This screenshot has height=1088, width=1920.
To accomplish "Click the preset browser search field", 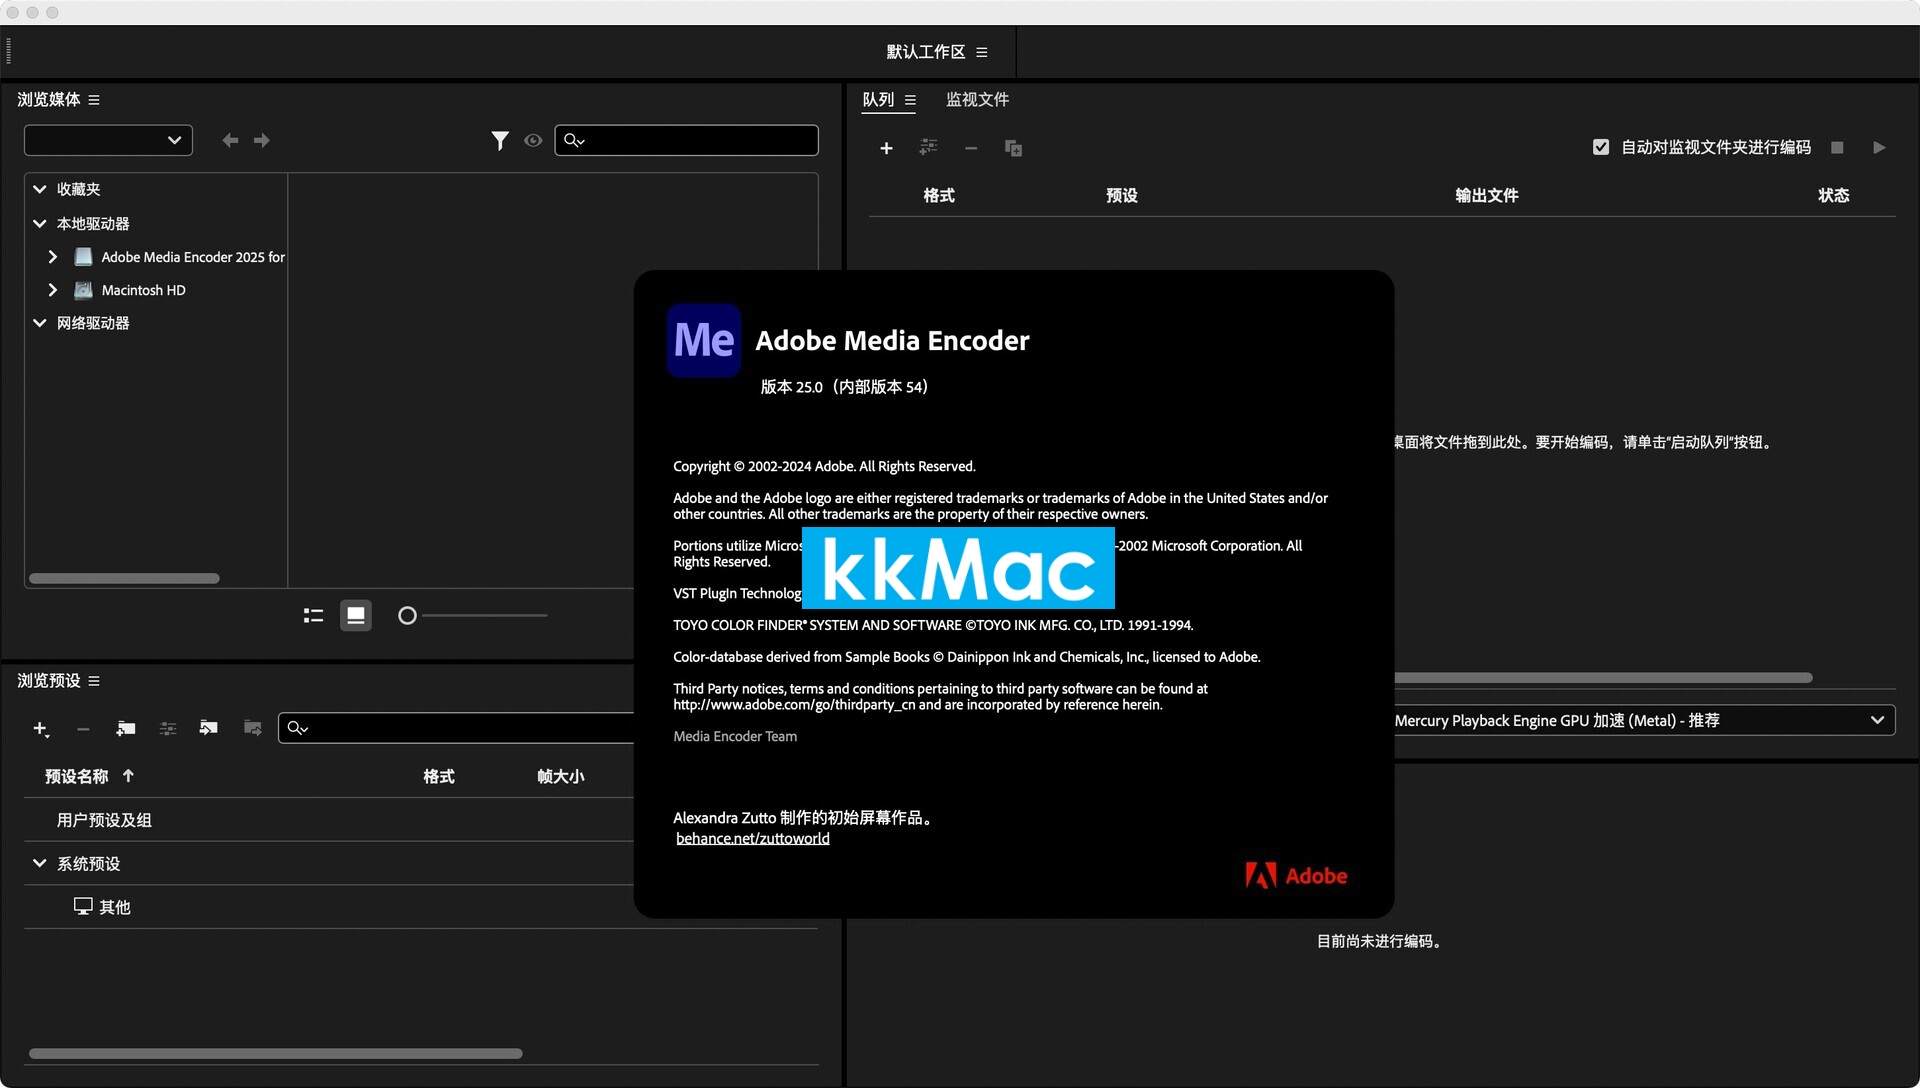I will (456, 728).
